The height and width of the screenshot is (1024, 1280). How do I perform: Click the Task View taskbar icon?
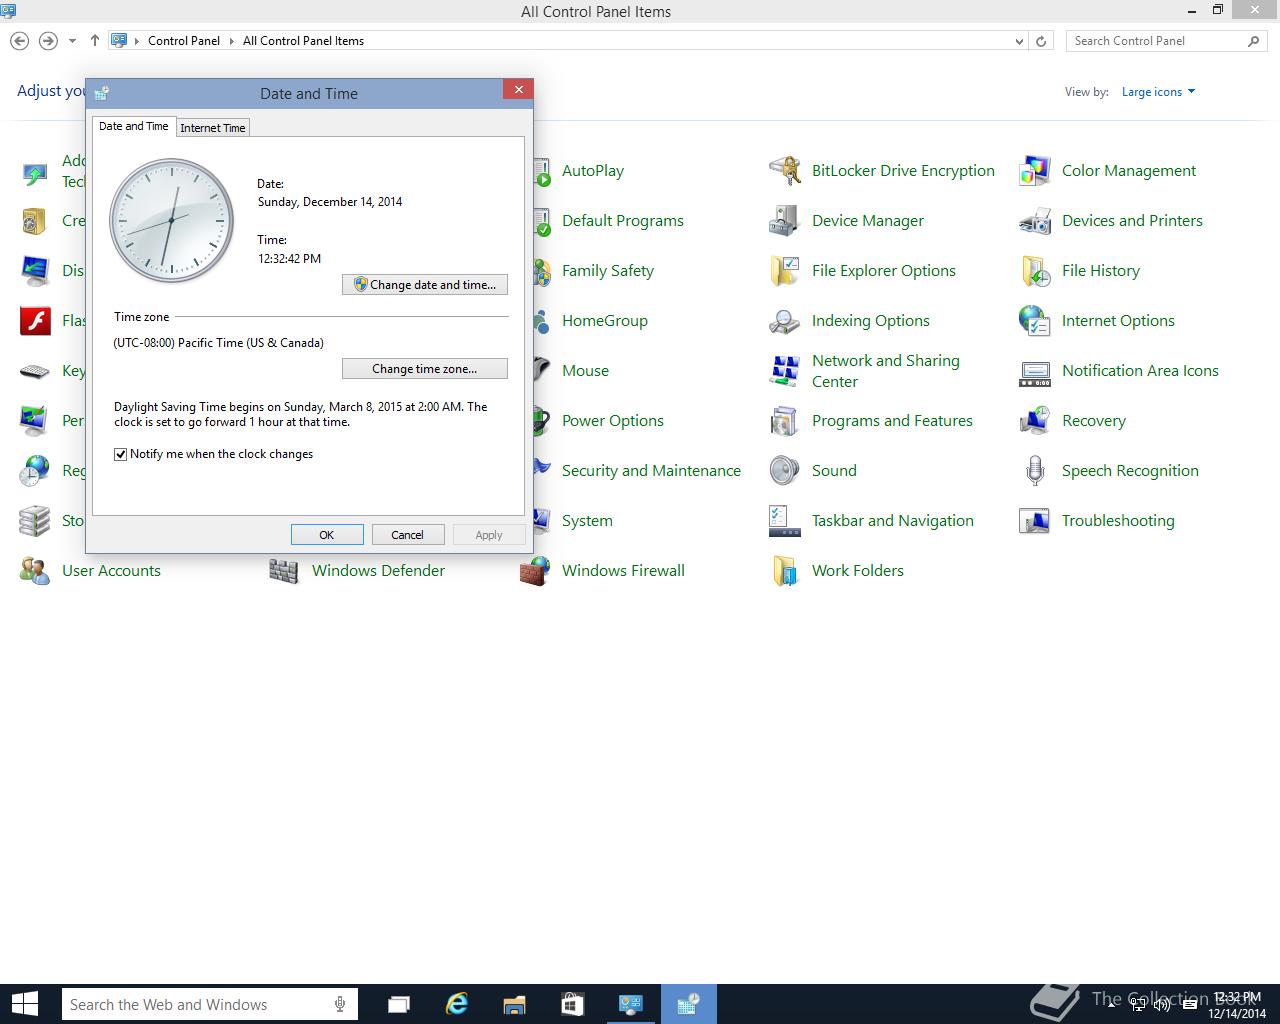tap(399, 1004)
